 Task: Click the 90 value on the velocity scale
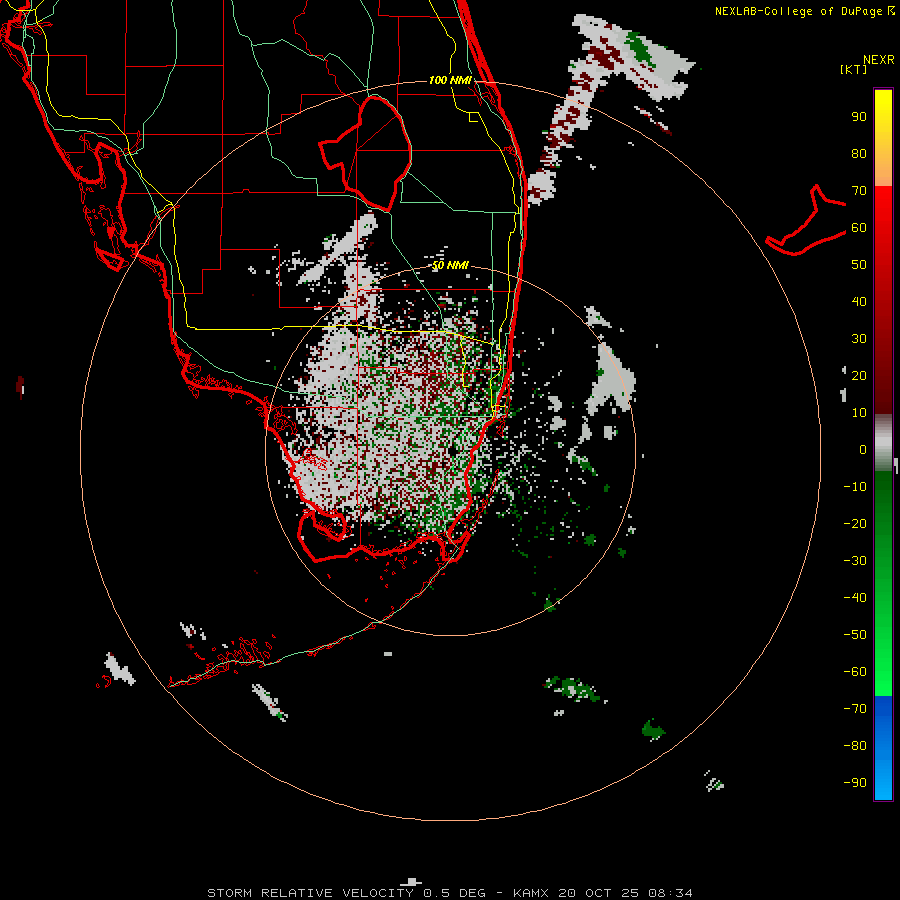[859, 117]
